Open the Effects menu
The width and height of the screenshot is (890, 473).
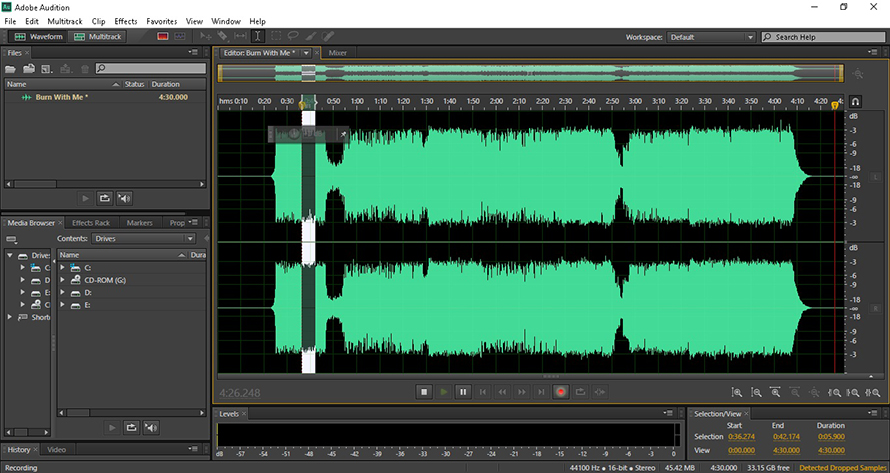125,21
